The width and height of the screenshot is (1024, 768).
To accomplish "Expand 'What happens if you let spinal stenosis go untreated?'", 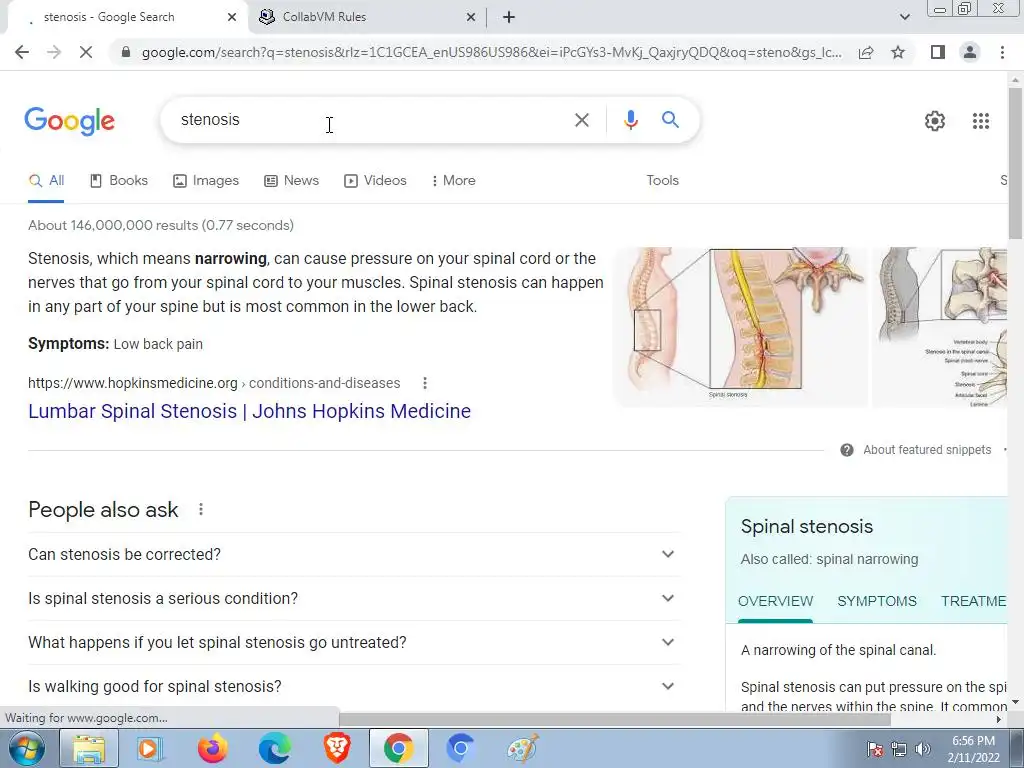I will pyautogui.click(x=354, y=643).
